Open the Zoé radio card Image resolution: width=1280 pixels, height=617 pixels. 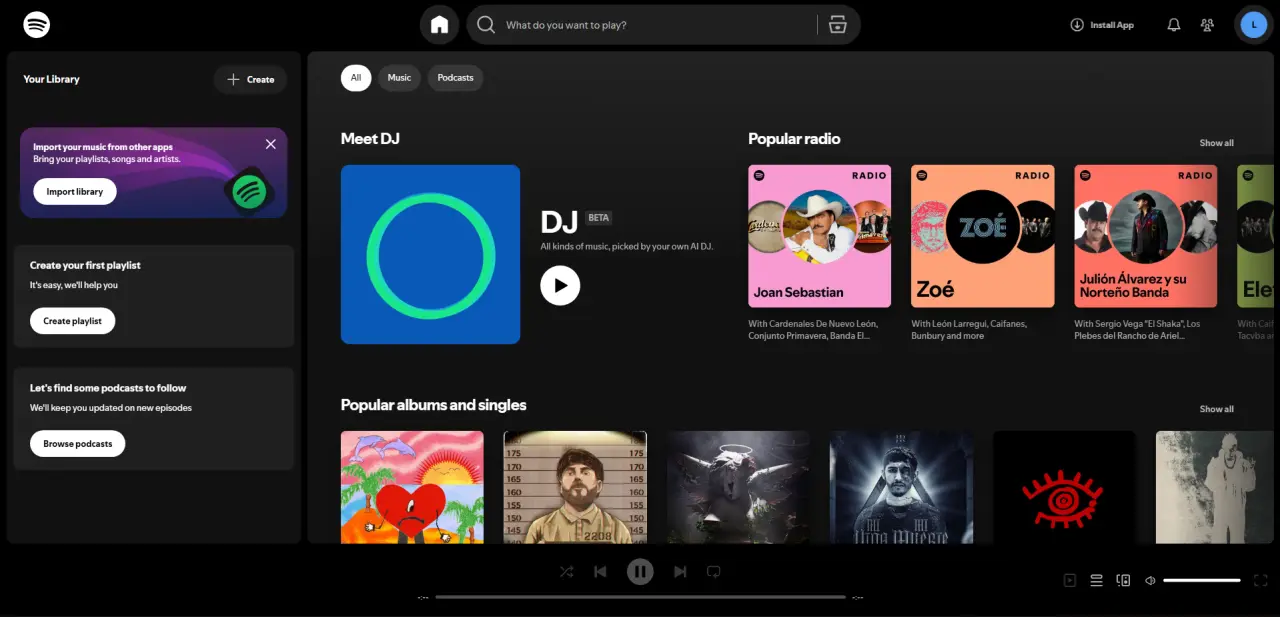[x=982, y=254]
